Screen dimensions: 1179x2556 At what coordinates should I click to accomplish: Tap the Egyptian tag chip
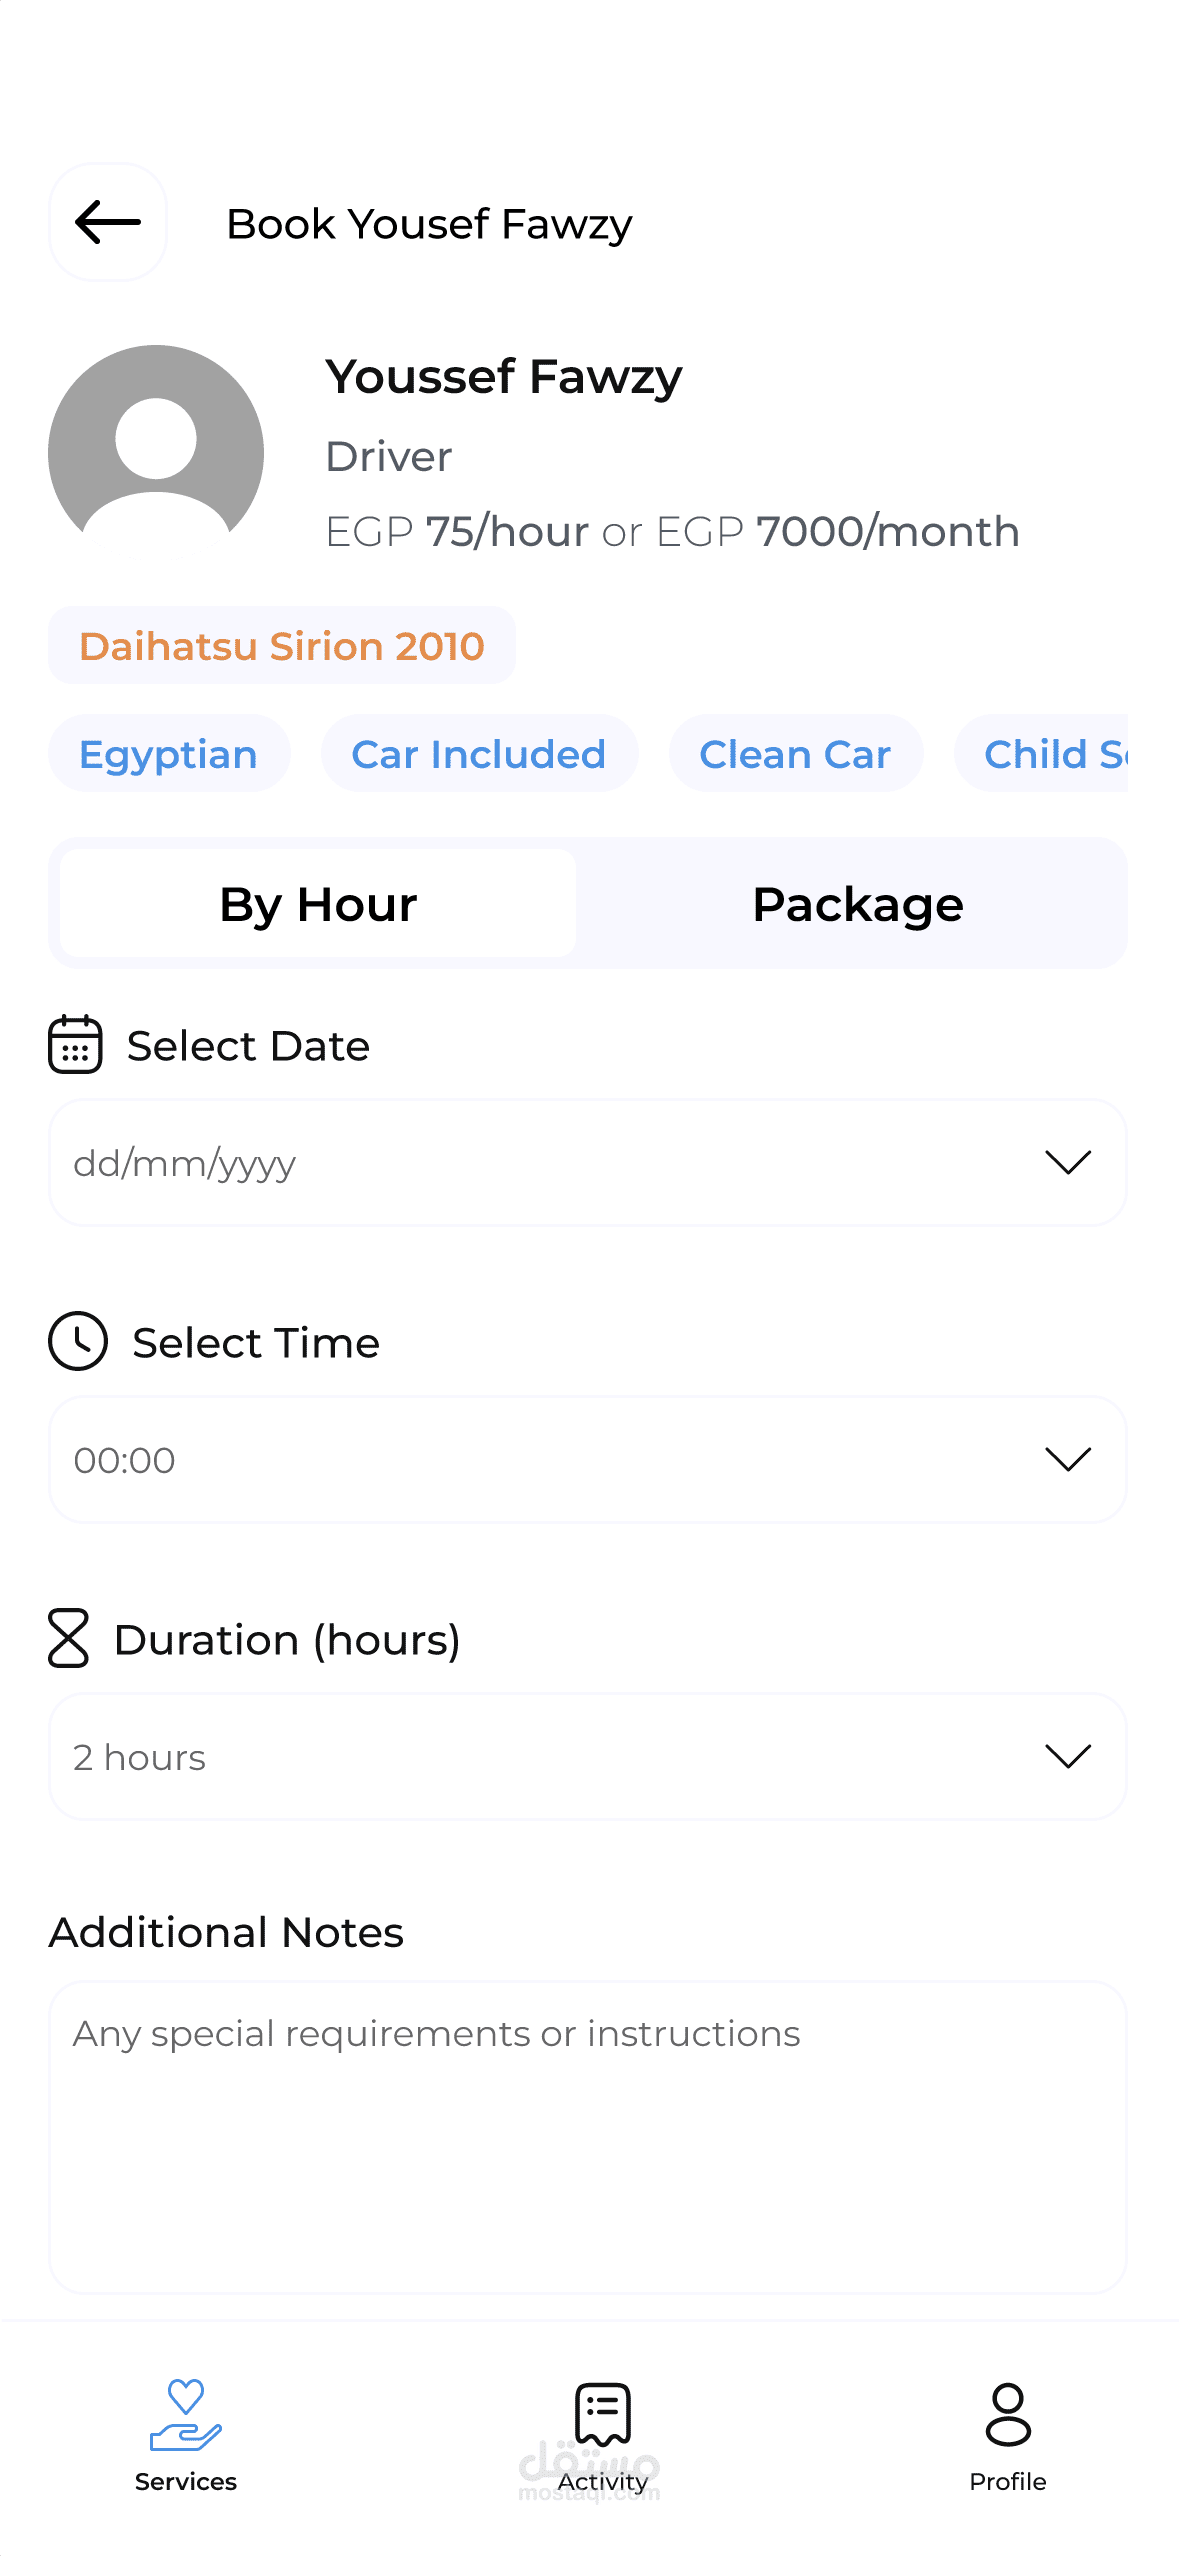(x=169, y=754)
